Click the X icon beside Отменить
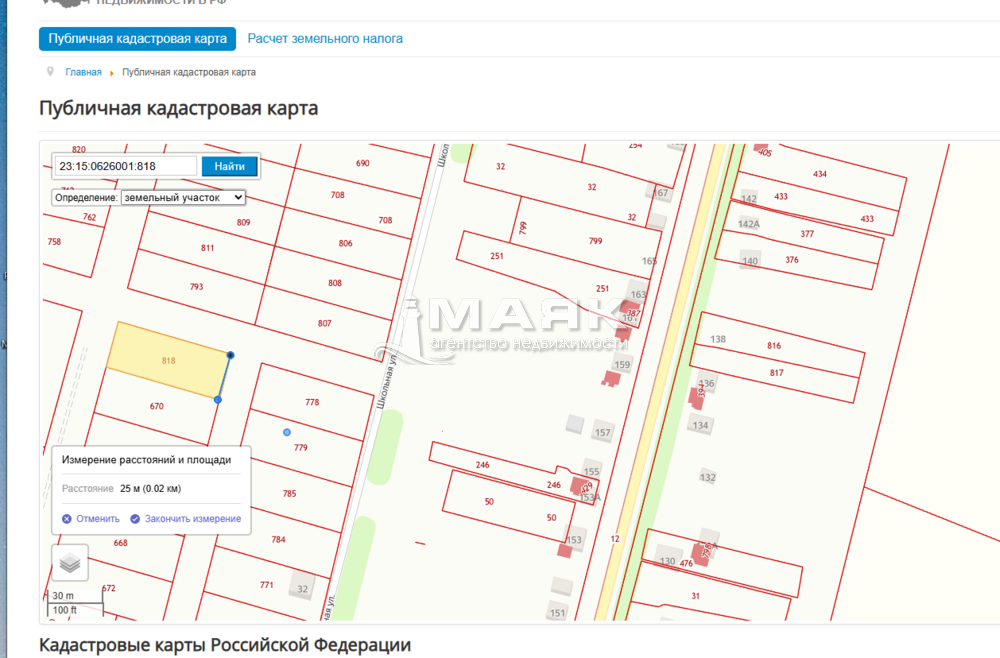 point(67,519)
